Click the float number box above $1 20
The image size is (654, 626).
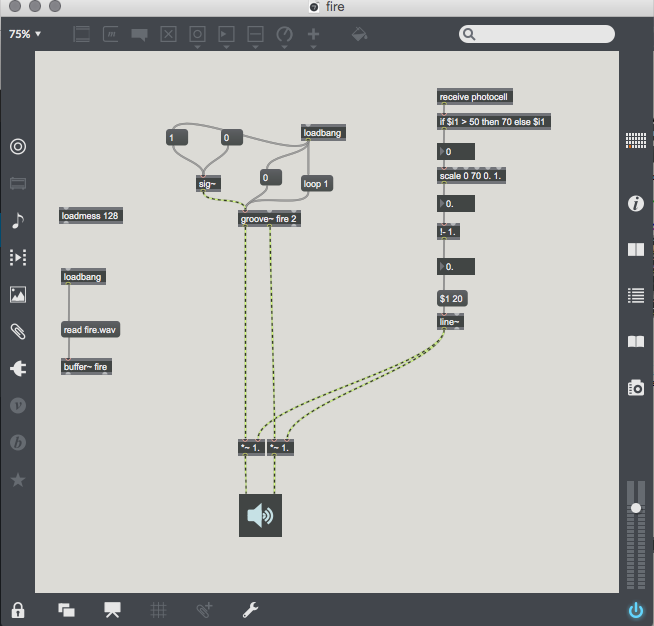(x=456, y=266)
